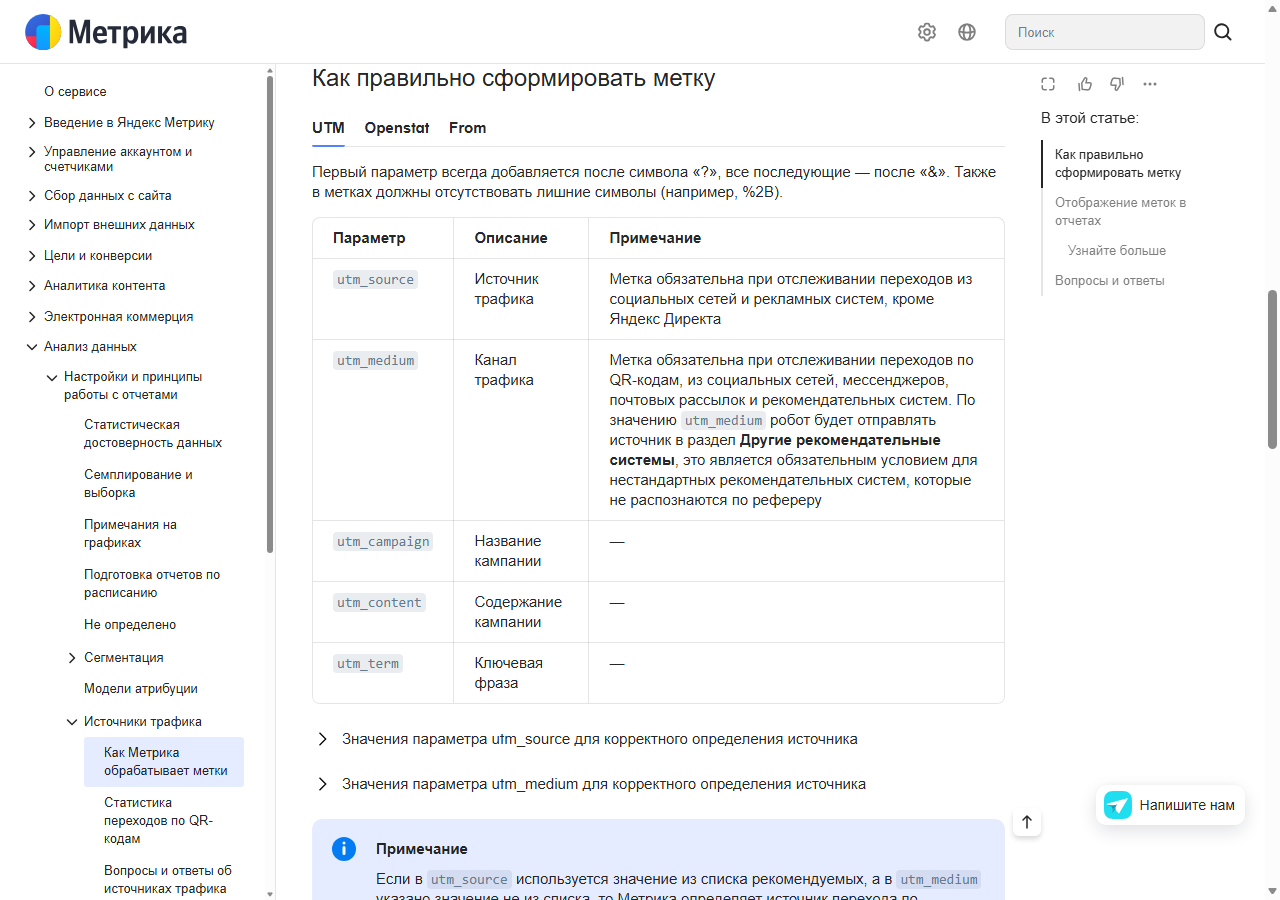The height and width of the screenshot is (900, 1280).
Task: Click the Поиск search field
Action: tap(1105, 32)
